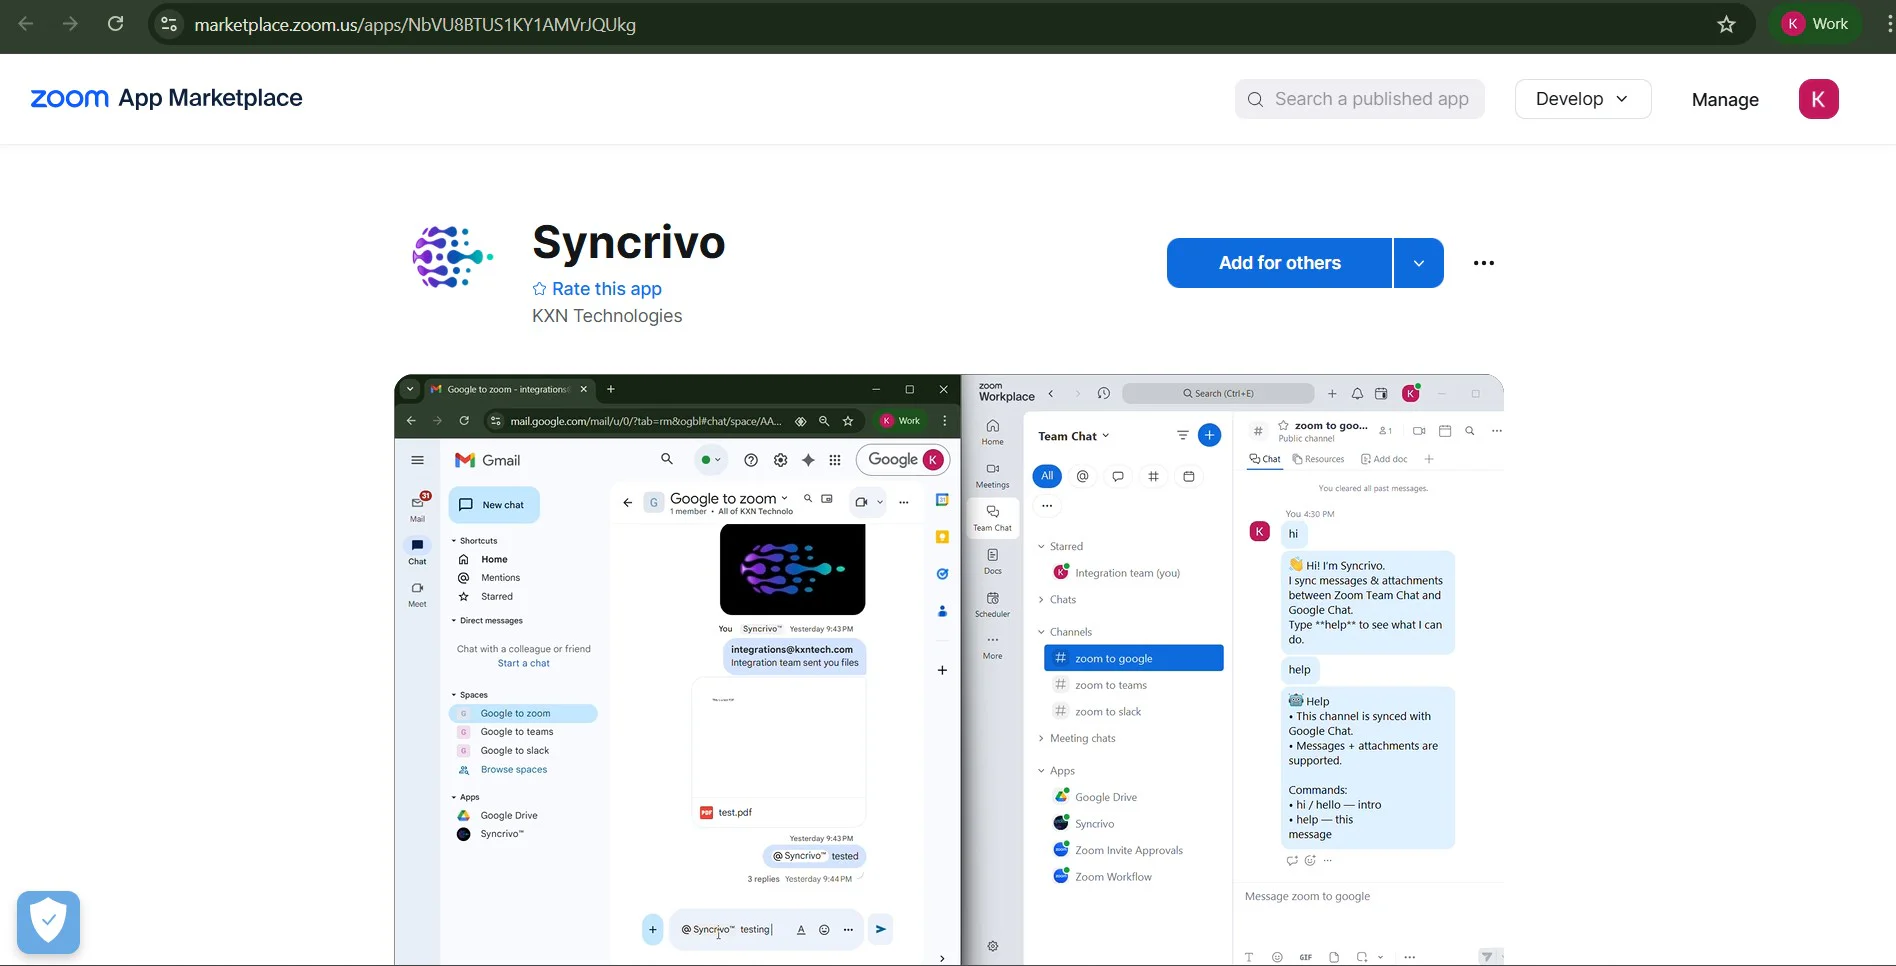The width and height of the screenshot is (1896, 966).
Task: Focus the Search a published app field
Action: tap(1359, 99)
